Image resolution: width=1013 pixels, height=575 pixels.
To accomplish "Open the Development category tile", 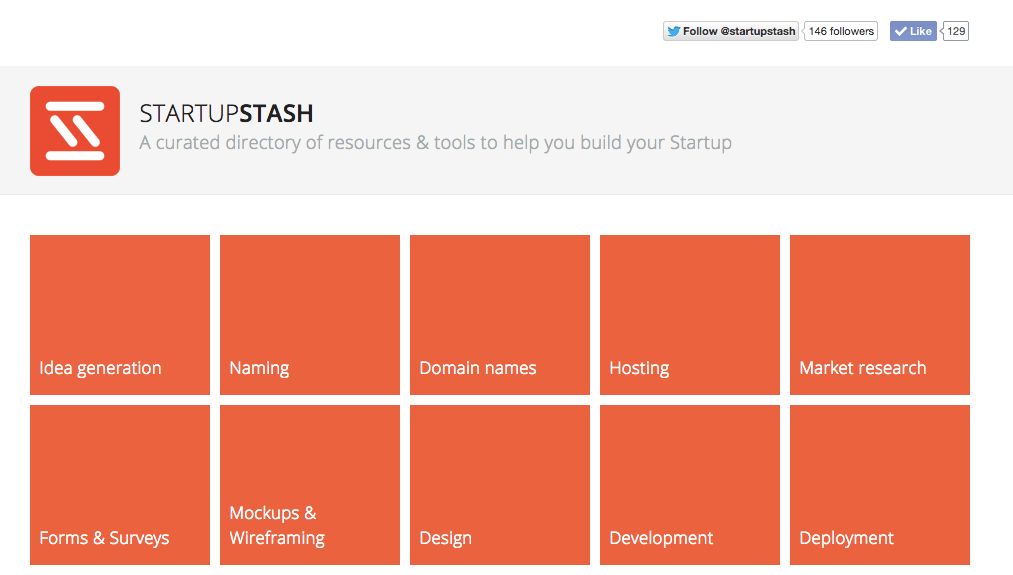I will pos(690,485).
